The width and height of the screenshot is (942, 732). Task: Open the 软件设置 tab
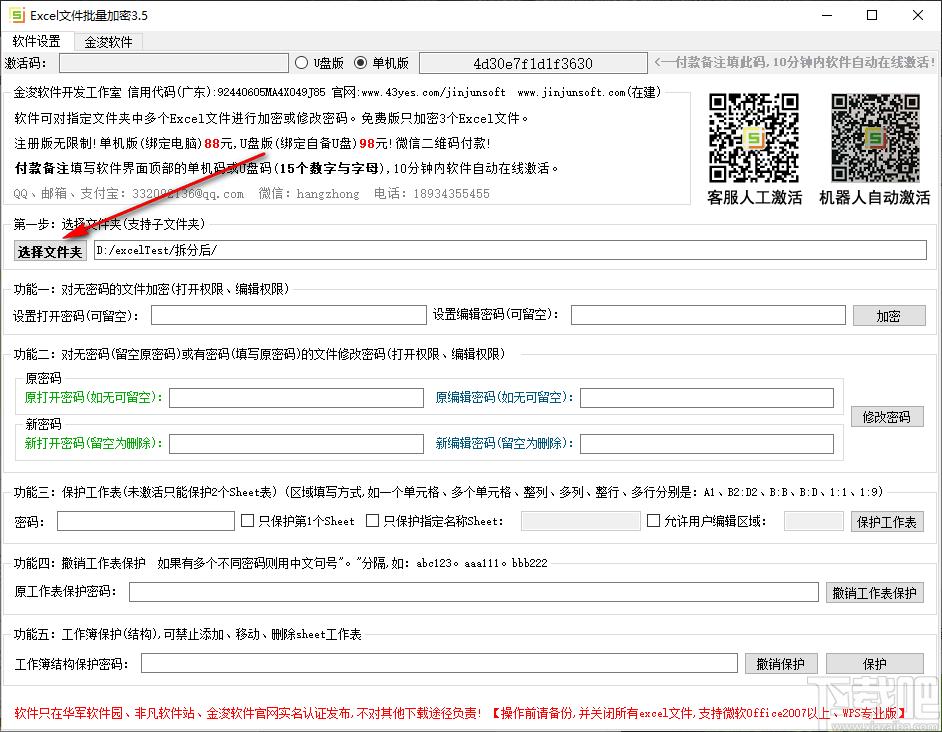coord(37,41)
